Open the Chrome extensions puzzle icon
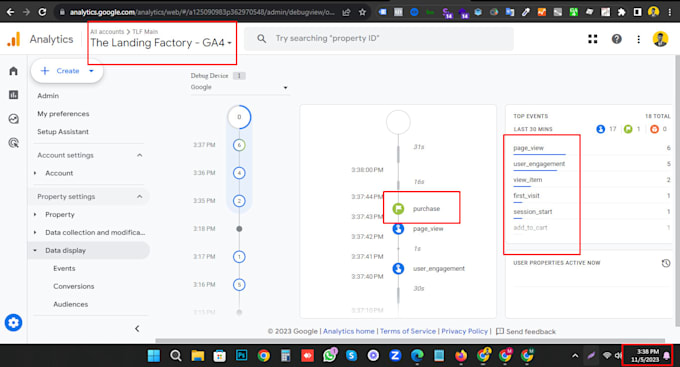Viewport: 680px width, 367px height. (x=621, y=12)
